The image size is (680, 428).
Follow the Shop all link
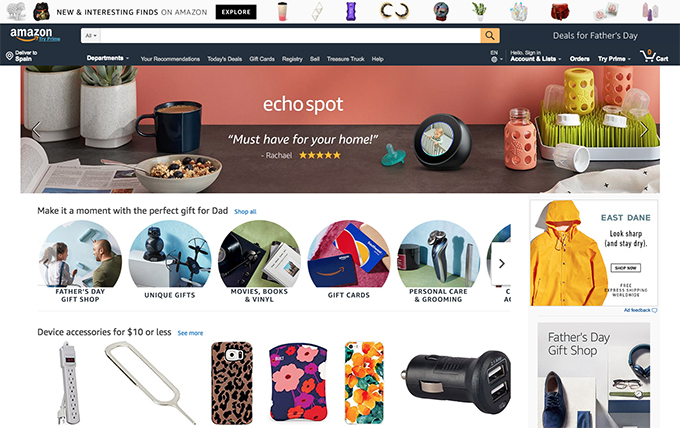[x=245, y=212]
